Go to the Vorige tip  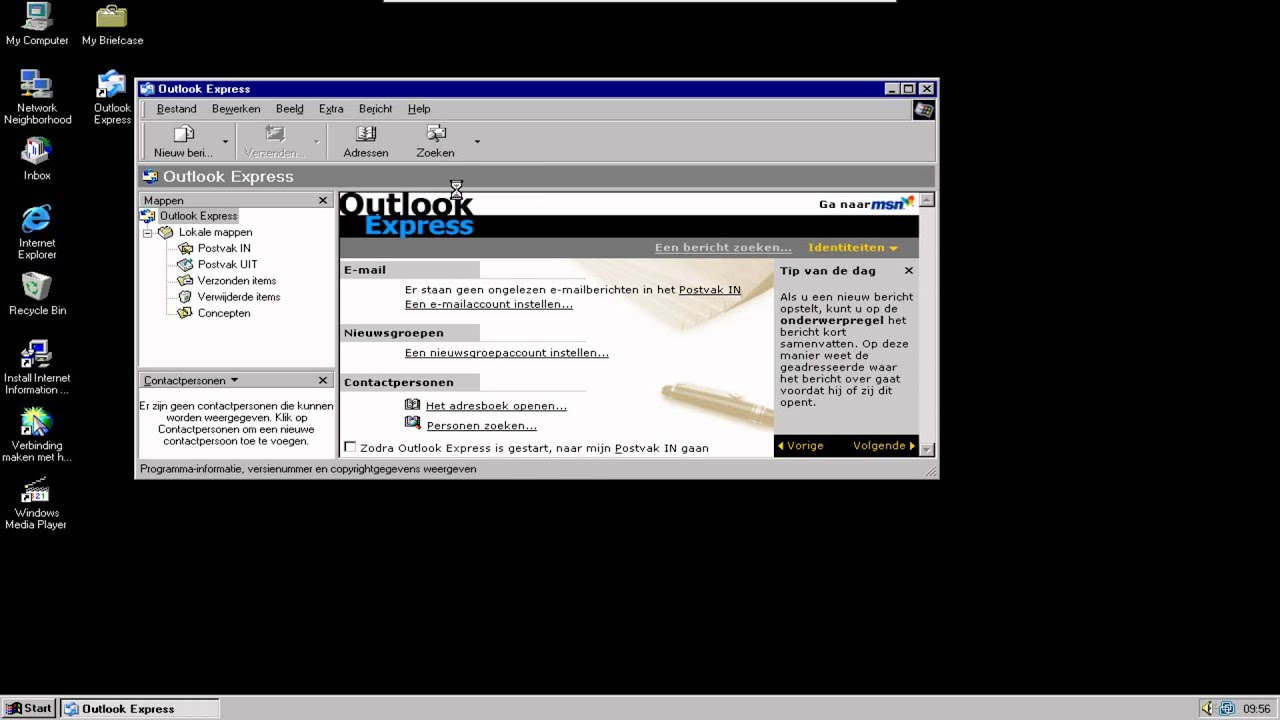(800, 446)
